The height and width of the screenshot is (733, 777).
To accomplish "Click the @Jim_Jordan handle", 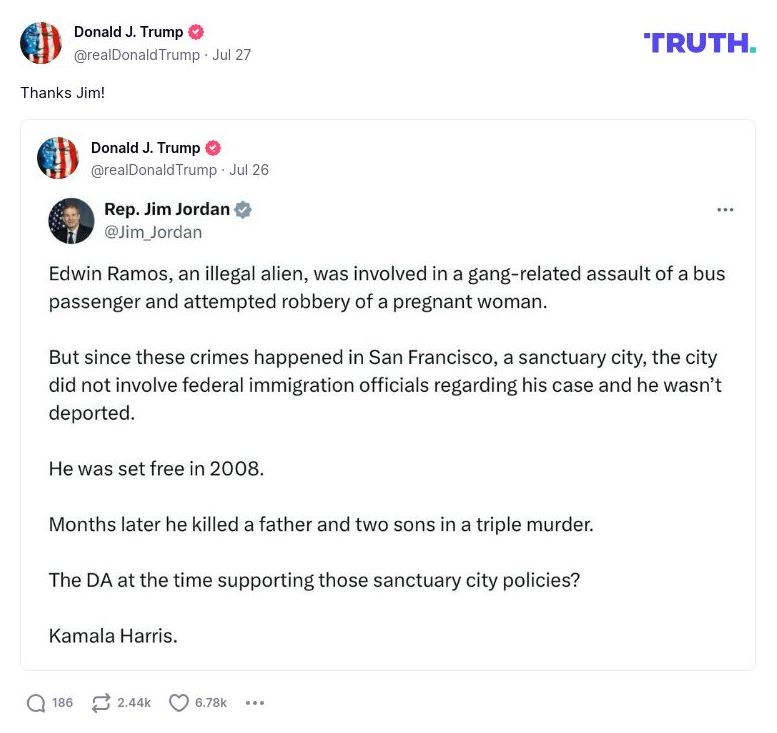I will point(153,232).
